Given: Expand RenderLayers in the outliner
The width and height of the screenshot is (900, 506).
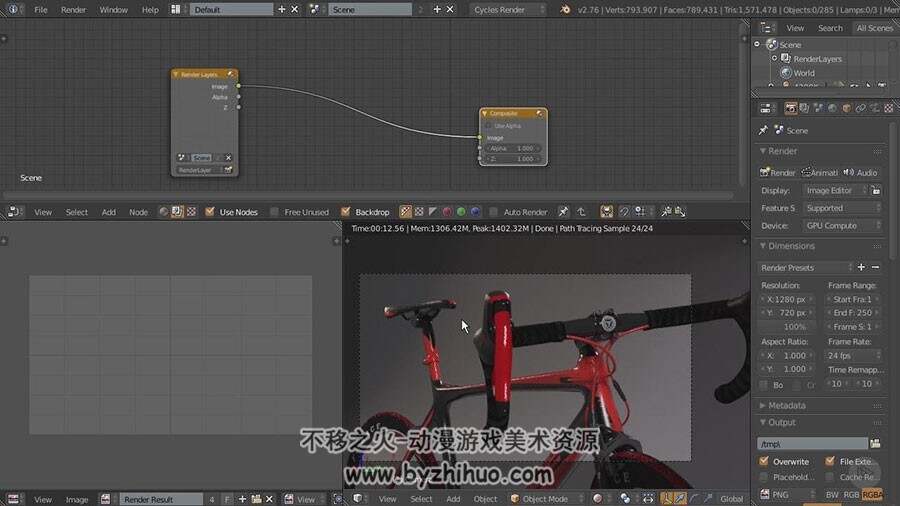Looking at the screenshot, I should click(774, 59).
